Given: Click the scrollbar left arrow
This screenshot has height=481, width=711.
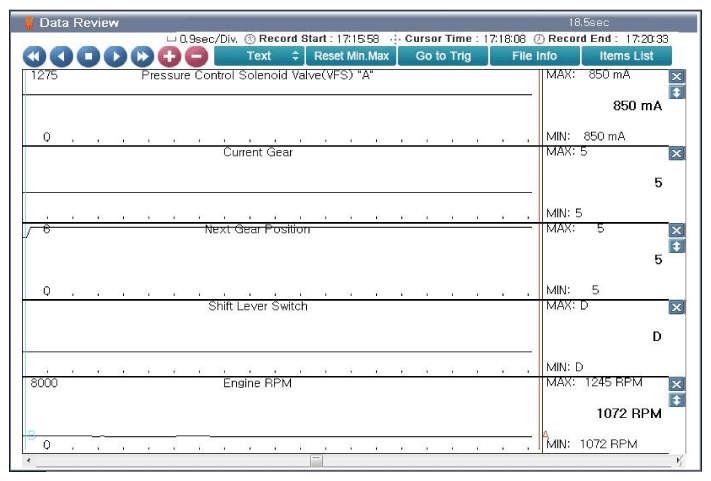Looking at the screenshot, I should (29, 461).
